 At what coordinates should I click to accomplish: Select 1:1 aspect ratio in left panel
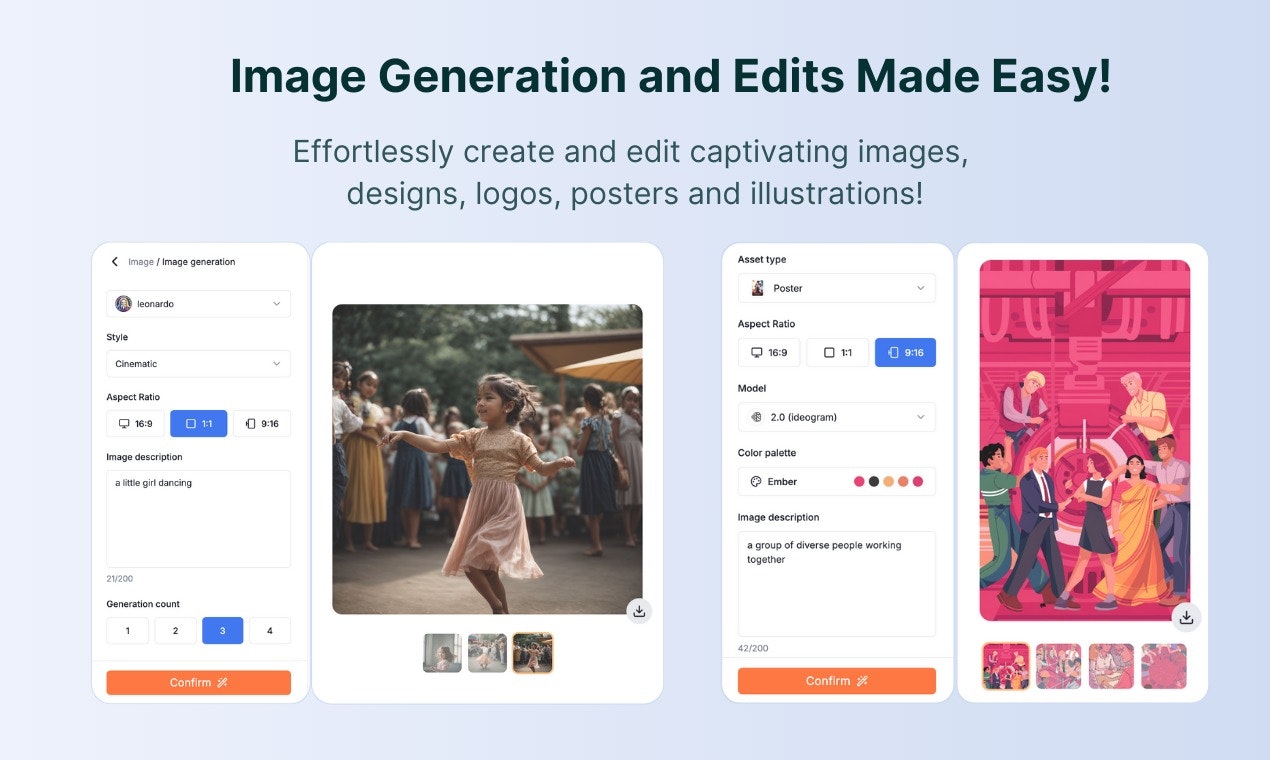[198, 424]
